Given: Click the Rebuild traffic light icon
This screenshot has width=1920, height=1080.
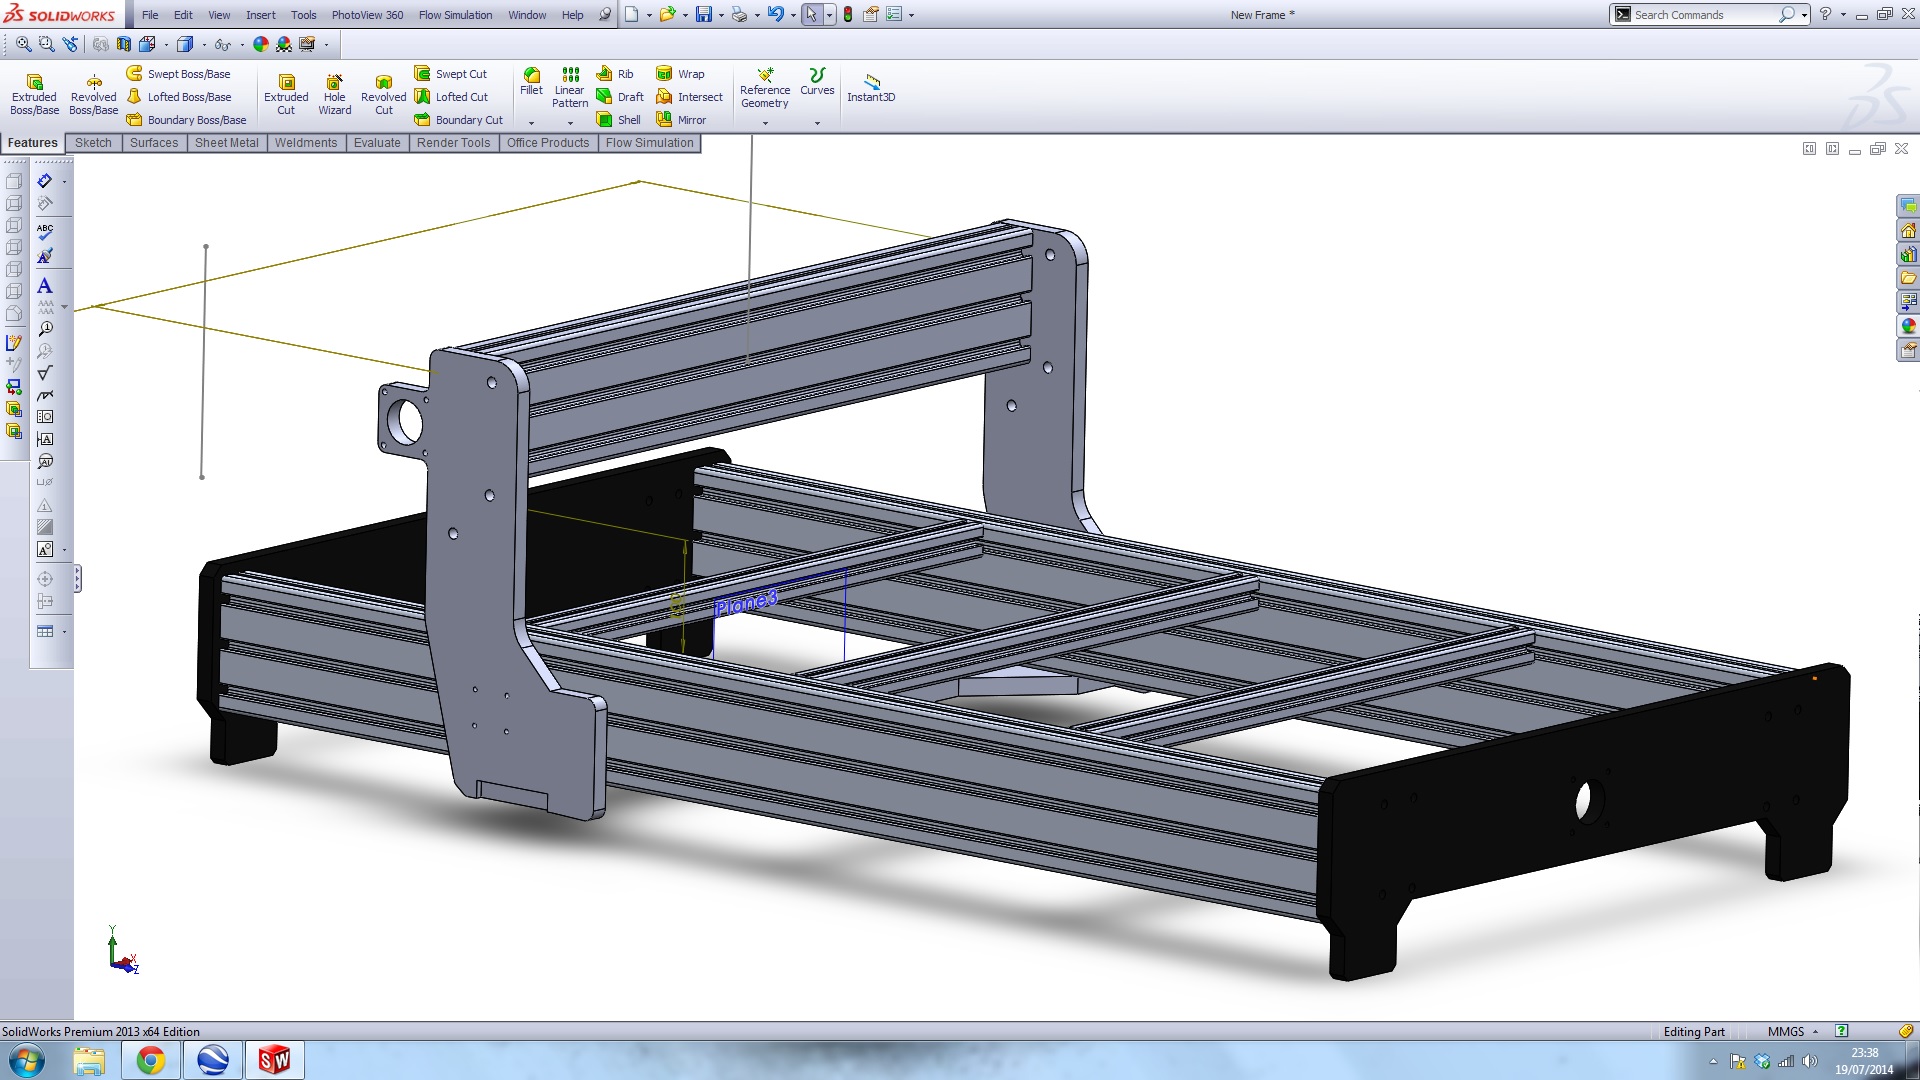Looking at the screenshot, I should coord(848,15).
